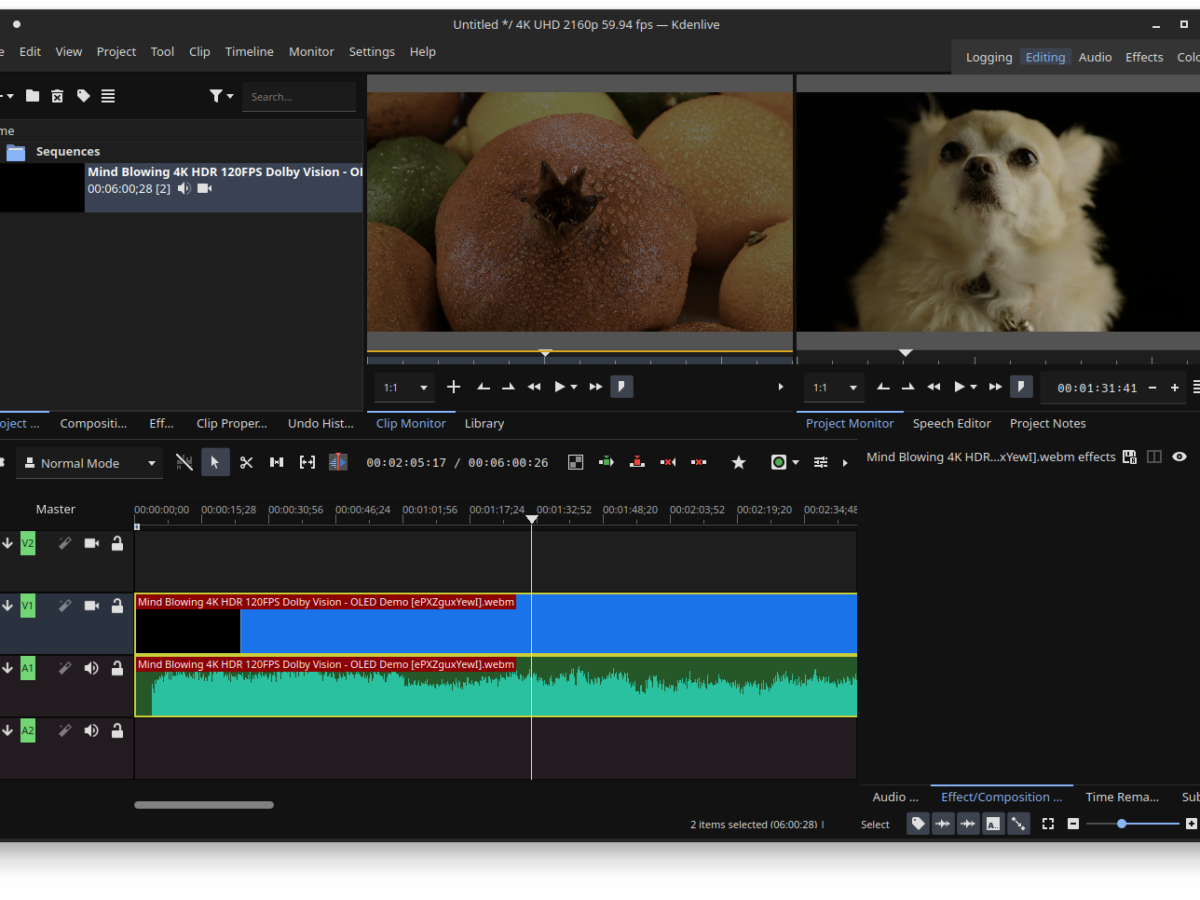Click Fit Zoom to Project icon
1200x900 pixels.
click(1047, 824)
